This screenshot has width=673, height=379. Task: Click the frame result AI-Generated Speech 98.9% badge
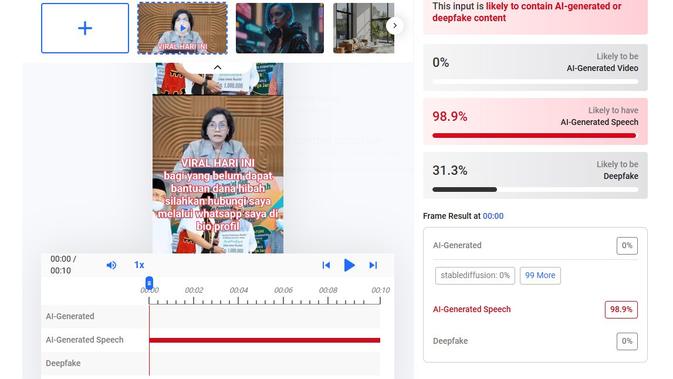point(621,309)
